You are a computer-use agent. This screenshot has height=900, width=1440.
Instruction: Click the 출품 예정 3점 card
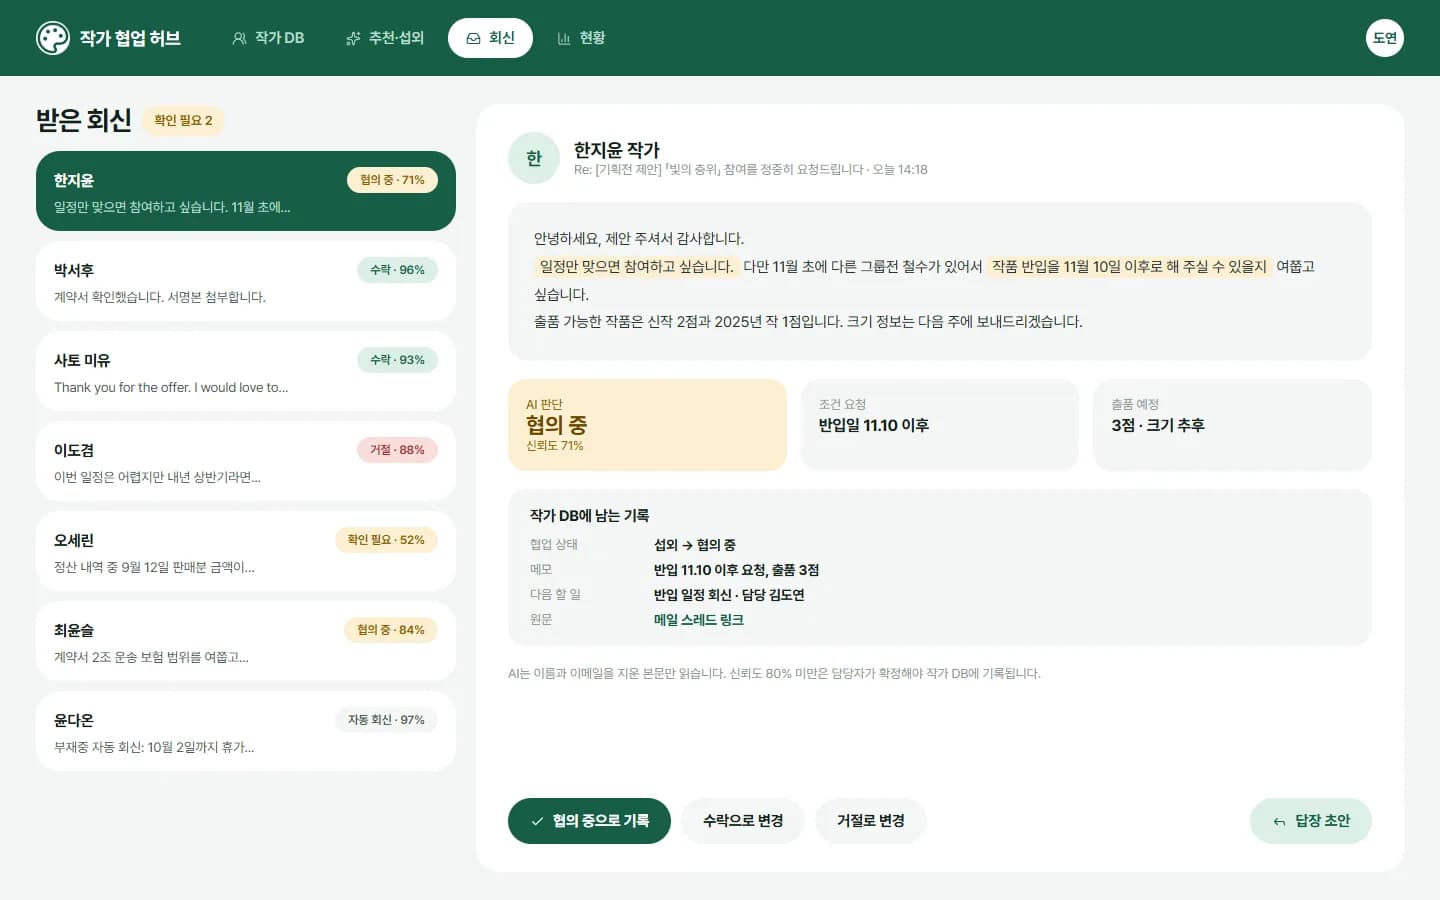pos(1232,425)
